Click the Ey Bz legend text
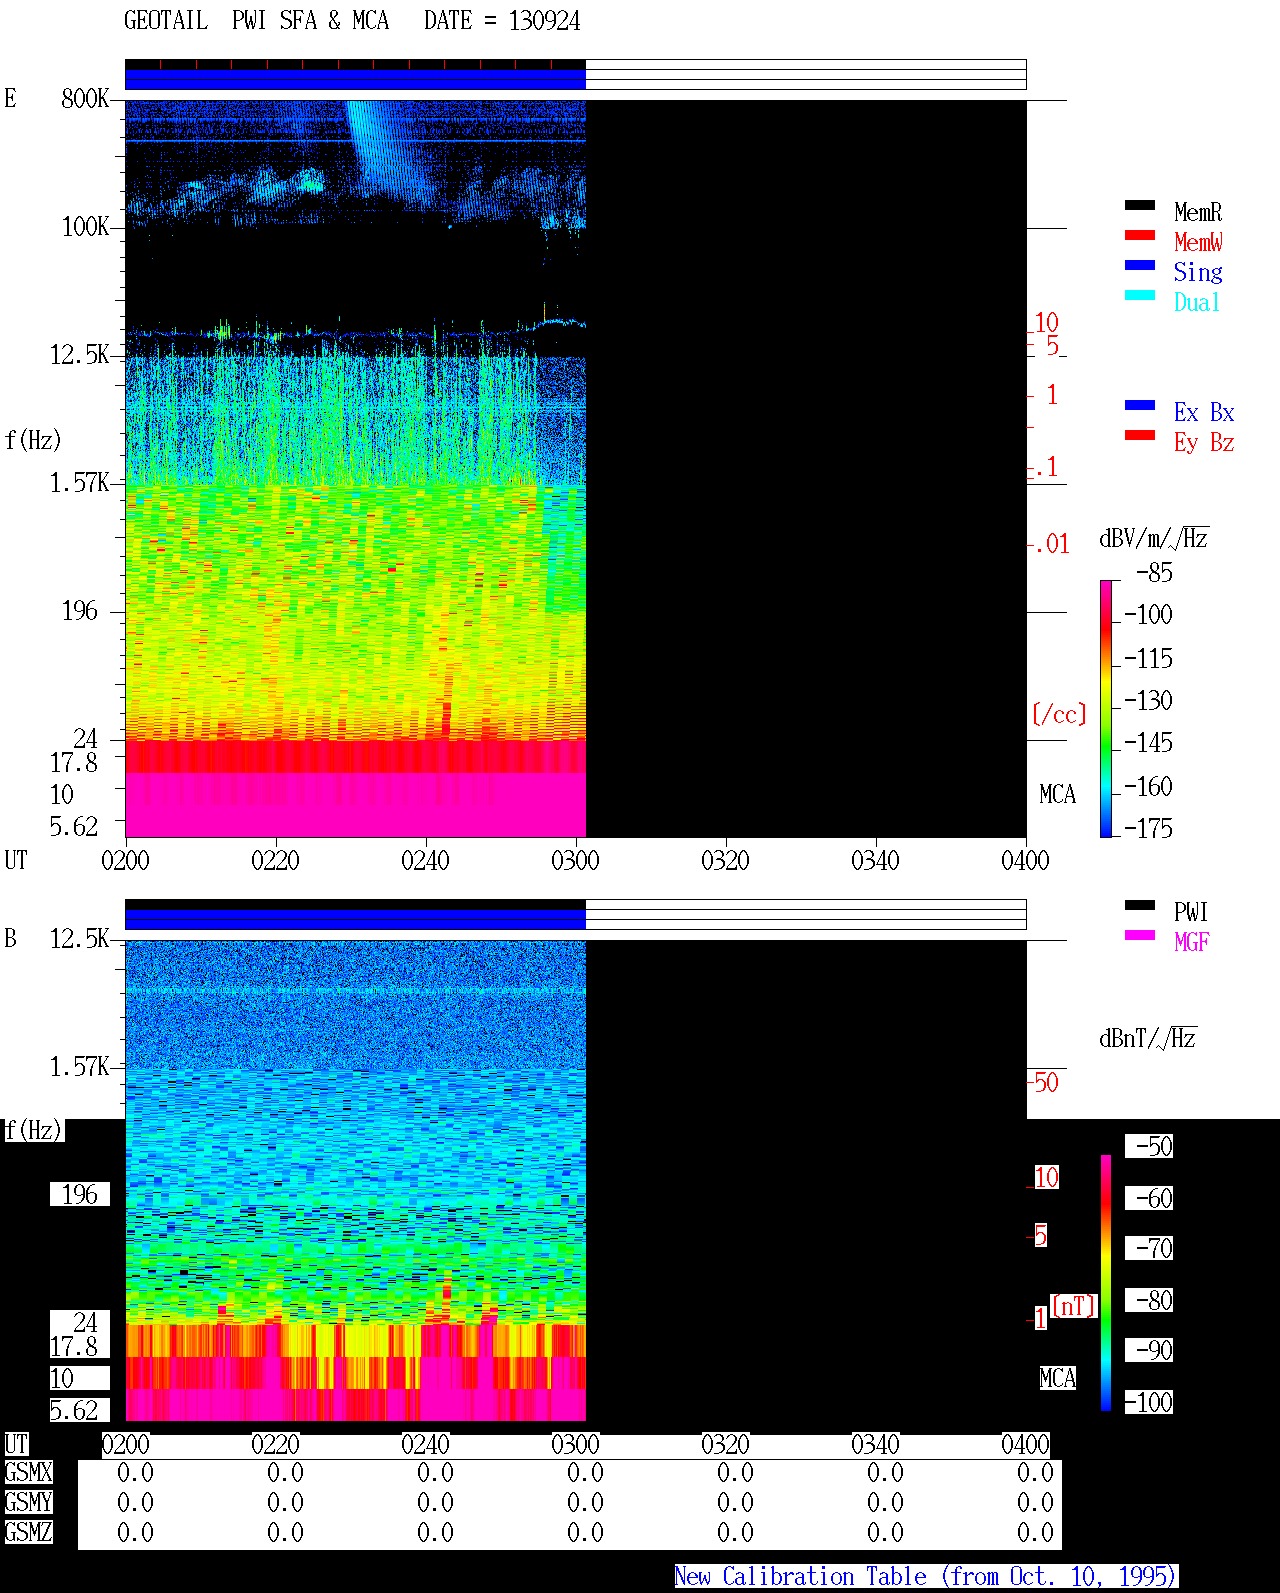This screenshot has height=1593, width=1280. click(x=1204, y=442)
